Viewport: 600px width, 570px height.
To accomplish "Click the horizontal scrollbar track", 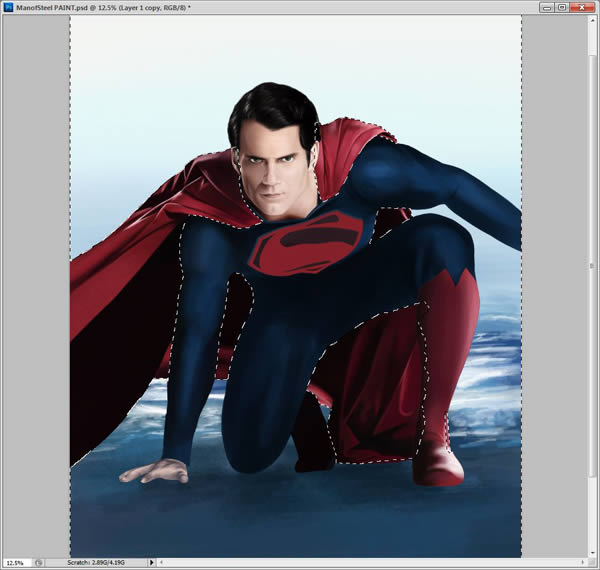I will tap(372, 562).
